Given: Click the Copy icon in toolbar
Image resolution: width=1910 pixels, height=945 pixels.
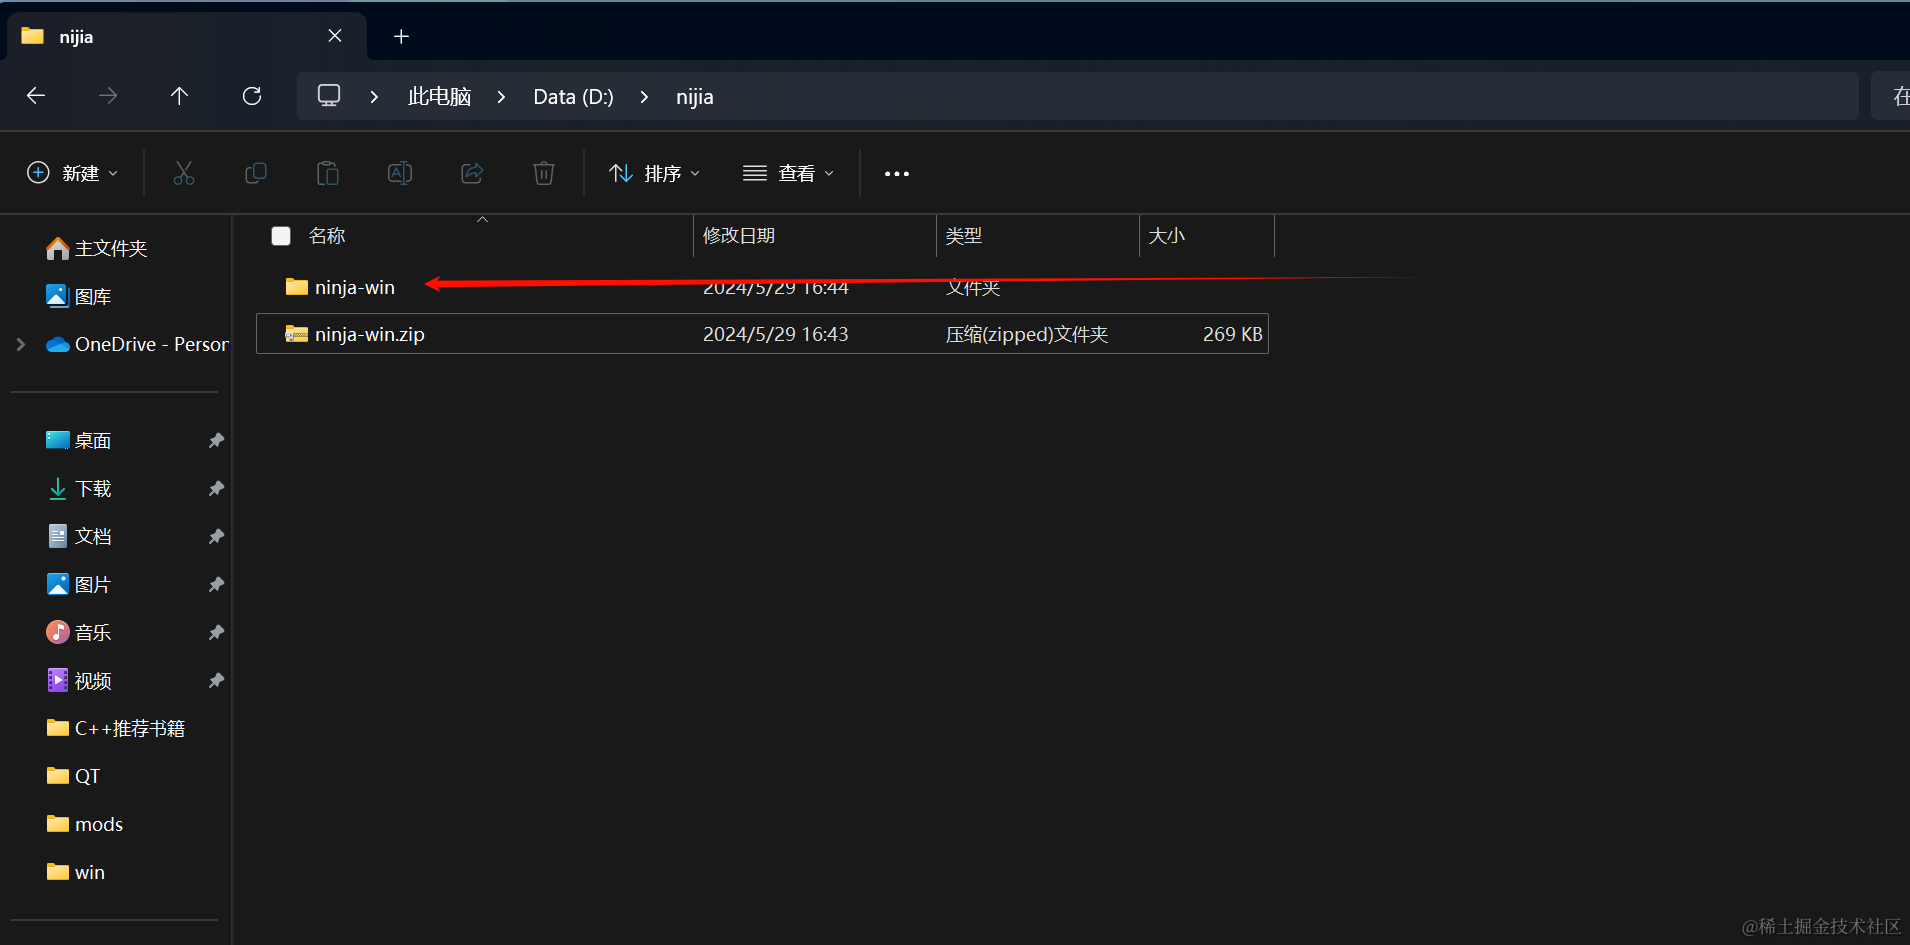Looking at the screenshot, I should [256, 173].
